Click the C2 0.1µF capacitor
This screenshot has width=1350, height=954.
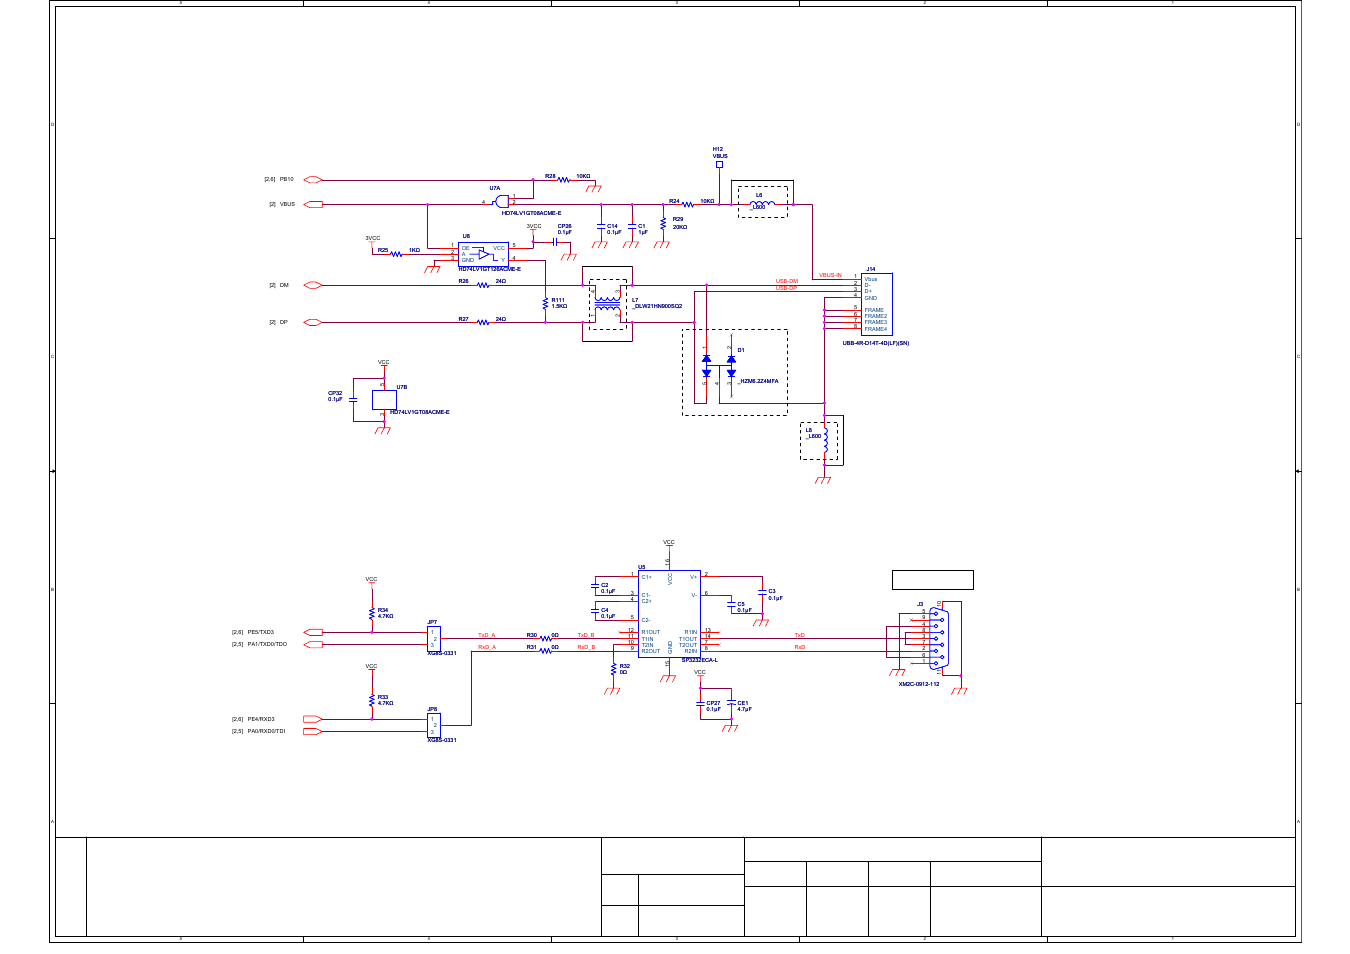coord(594,588)
